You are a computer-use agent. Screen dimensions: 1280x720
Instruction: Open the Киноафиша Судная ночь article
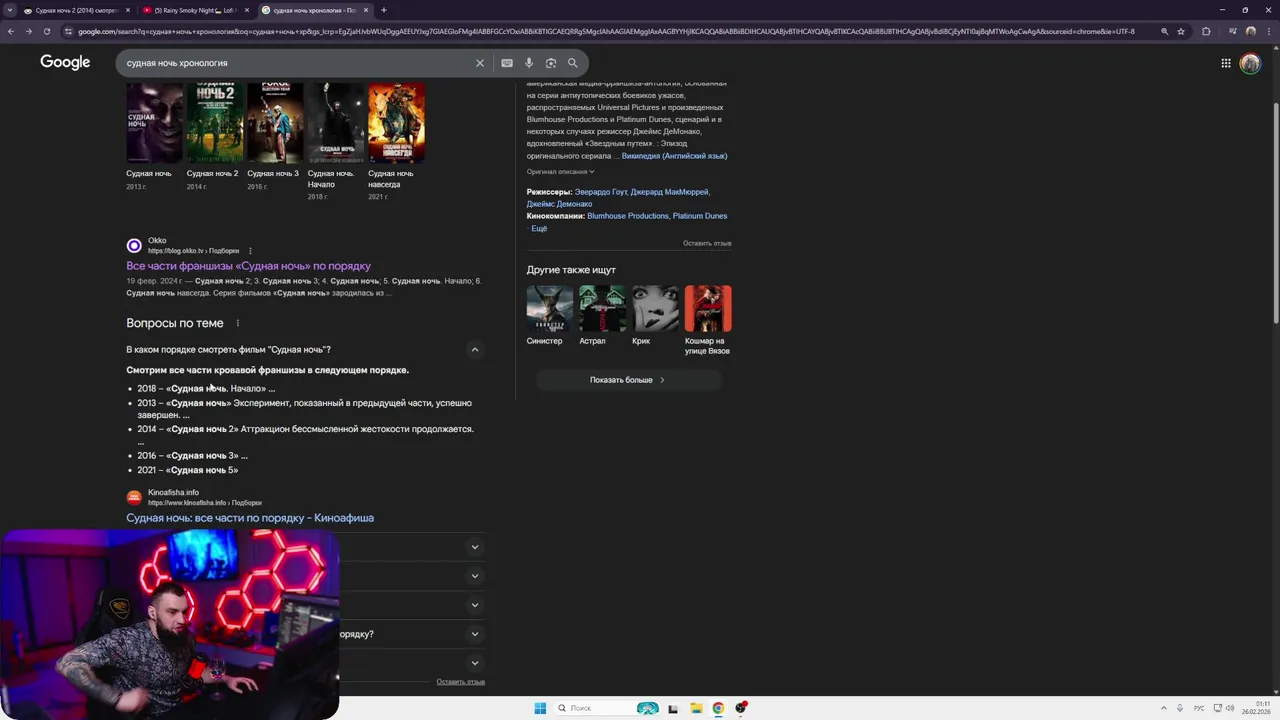(250, 518)
